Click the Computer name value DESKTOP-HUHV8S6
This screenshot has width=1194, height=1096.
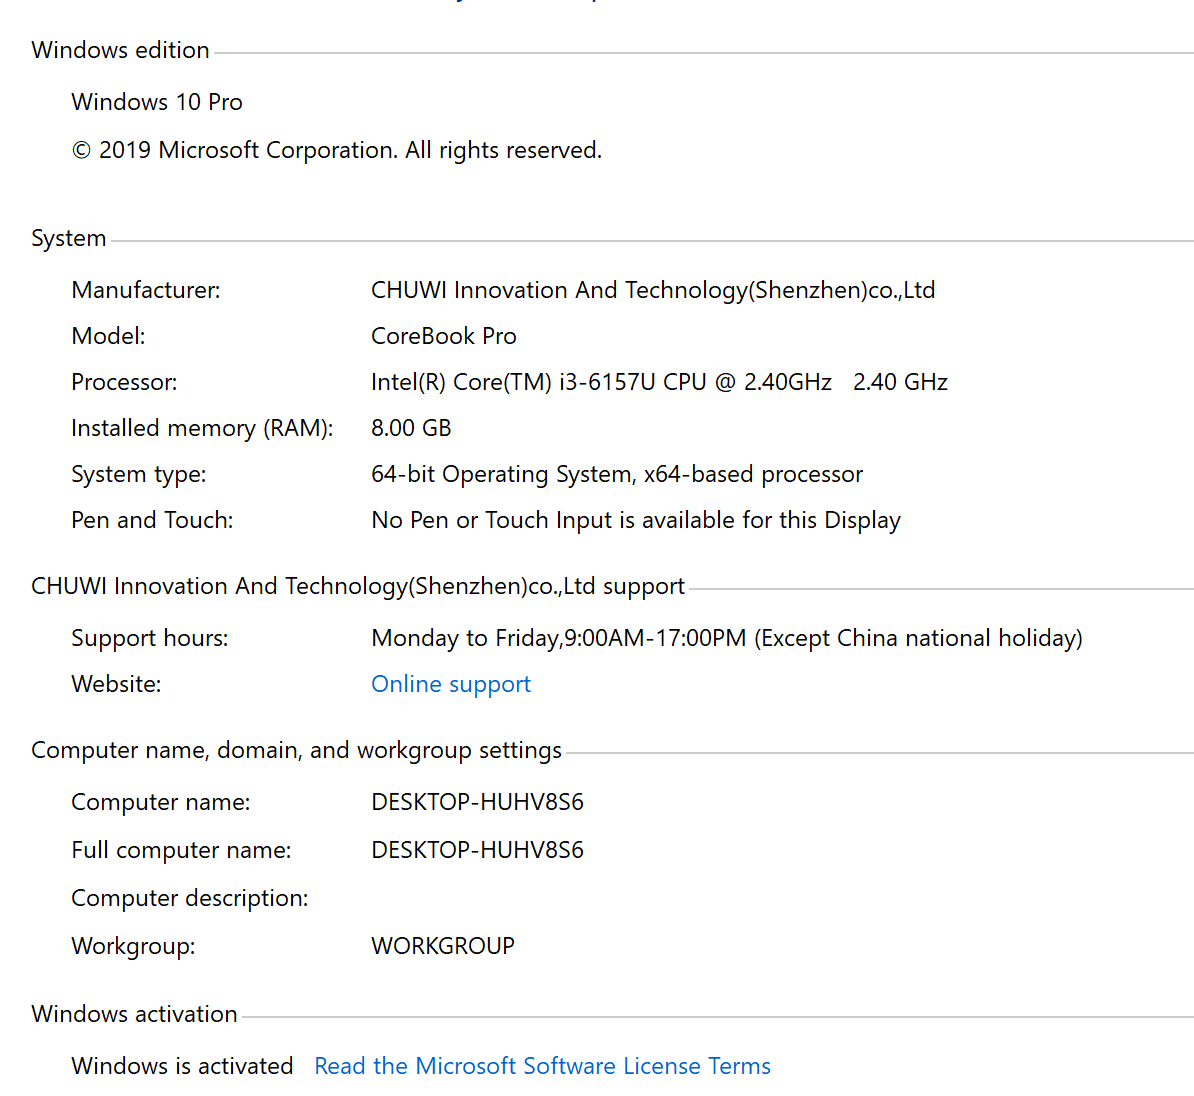coord(477,802)
